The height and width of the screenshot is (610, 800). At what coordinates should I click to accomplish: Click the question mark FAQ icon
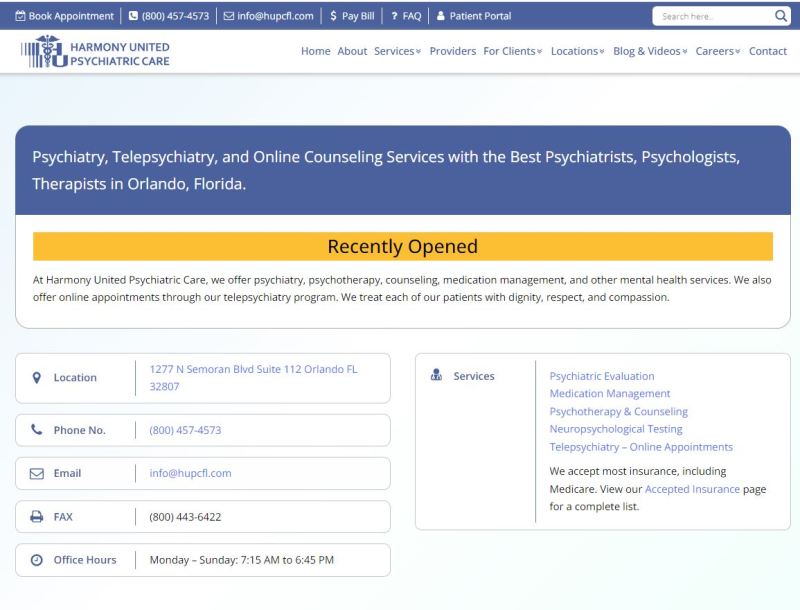(x=394, y=16)
